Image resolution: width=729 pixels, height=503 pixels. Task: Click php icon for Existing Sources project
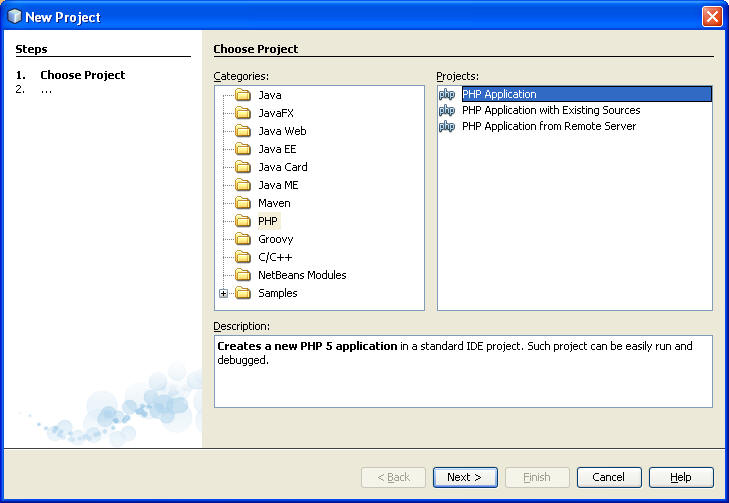(447, 111)
